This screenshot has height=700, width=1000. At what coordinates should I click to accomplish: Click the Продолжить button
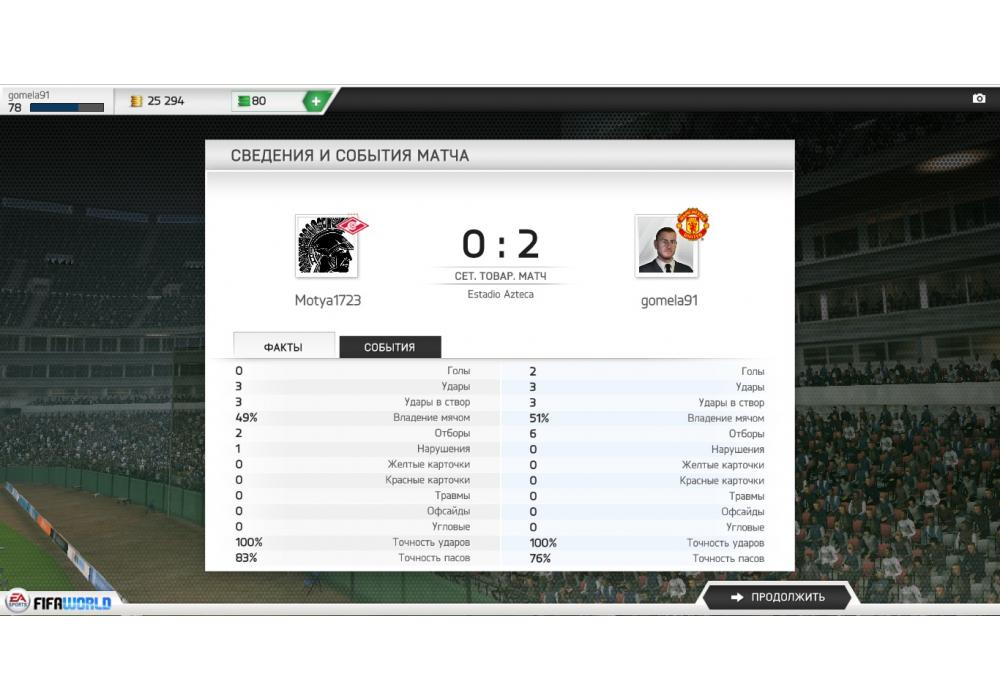(x=778, y=597)
